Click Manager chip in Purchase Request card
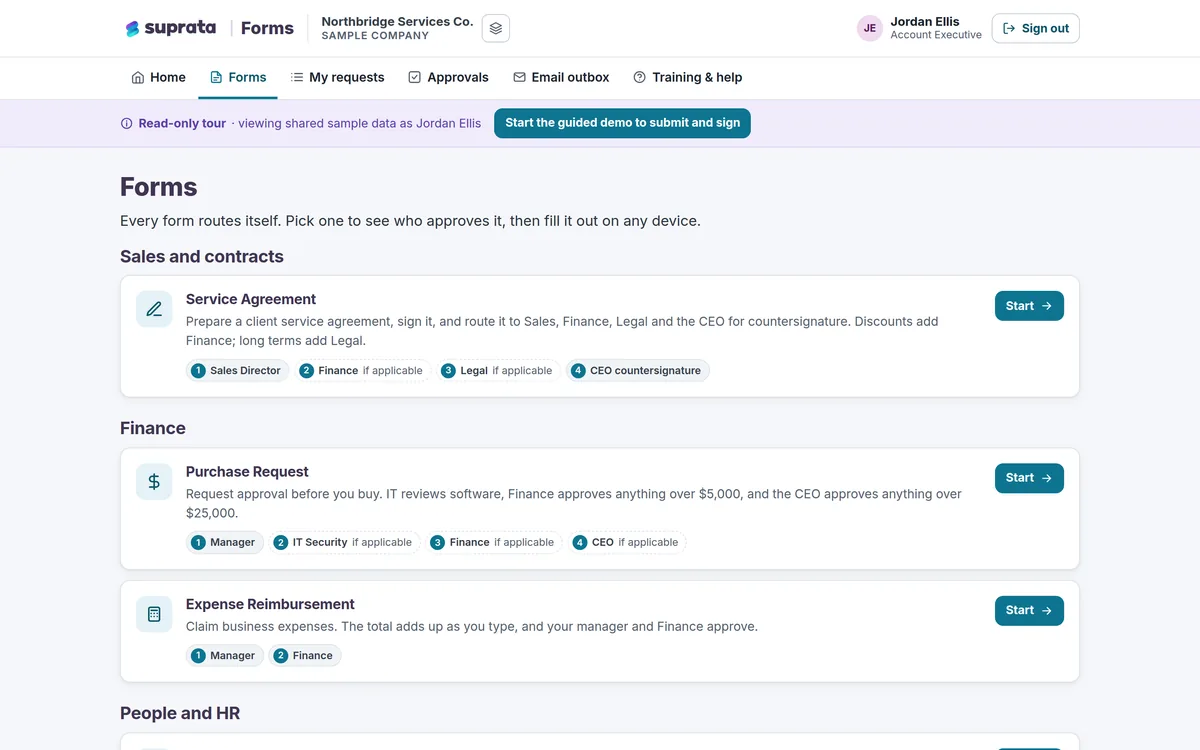This screenshot has width=1200, height=750. pyautogui.click(x=225, y=542)
